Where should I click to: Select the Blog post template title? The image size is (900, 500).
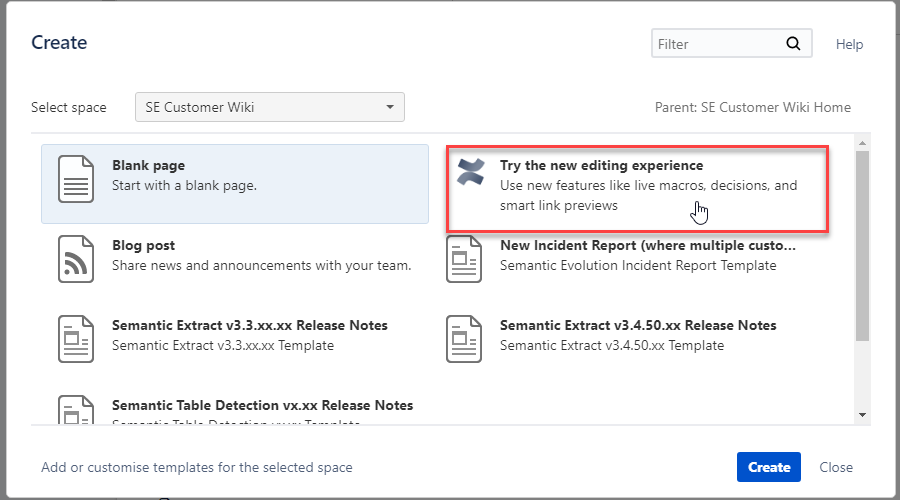pos(143,245)
